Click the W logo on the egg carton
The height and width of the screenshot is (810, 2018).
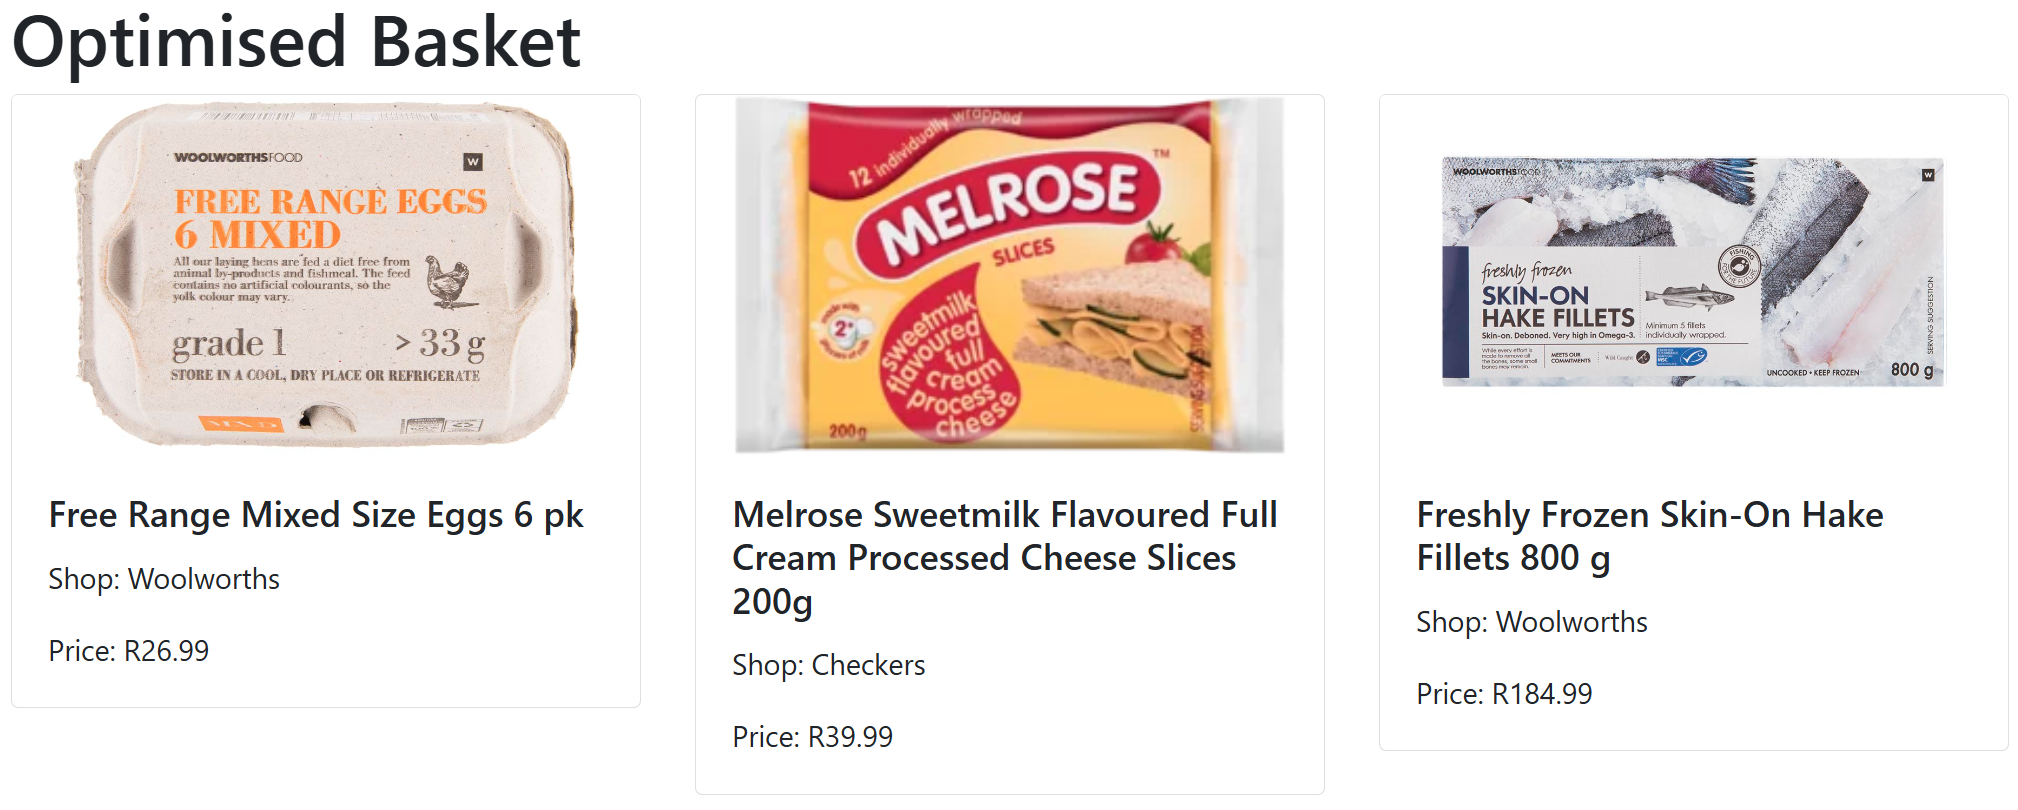(473, 161)
